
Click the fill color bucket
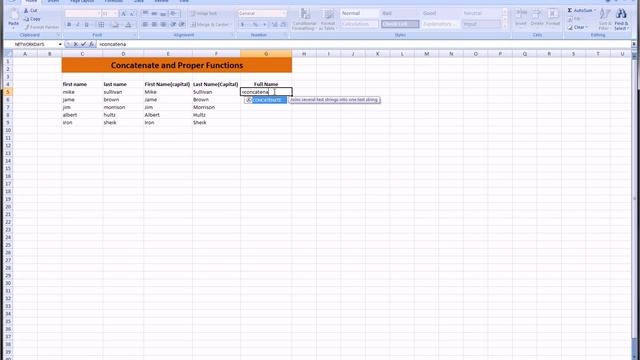click(116, 25)
